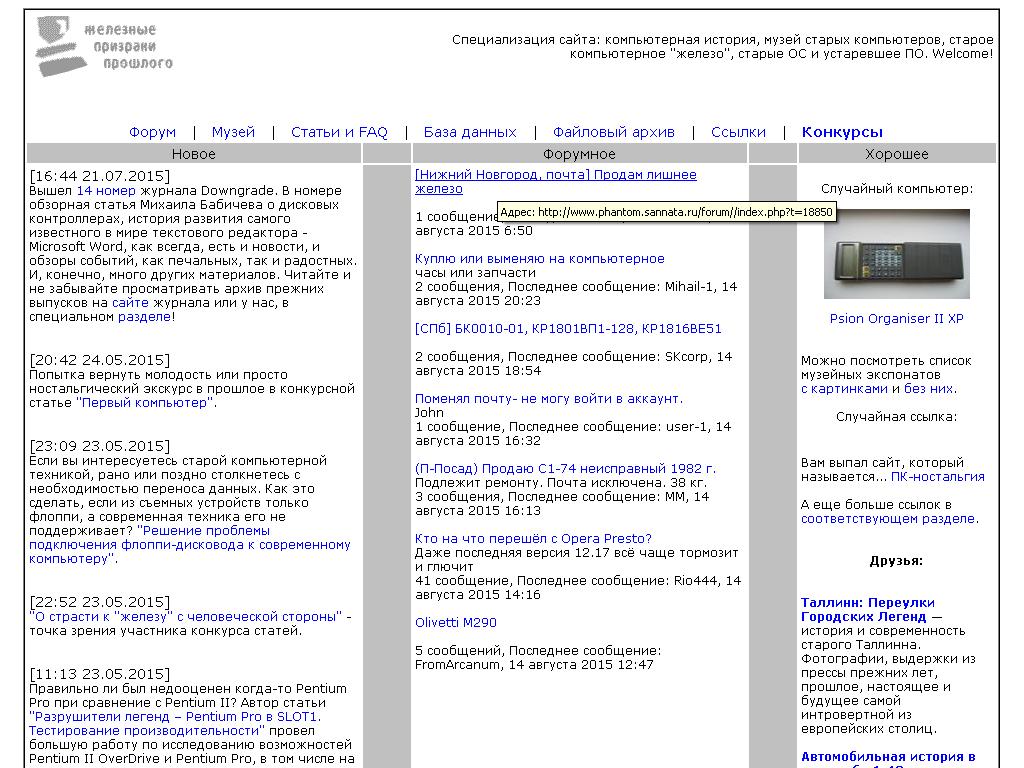This screenshot has height=768, width=1024.
Task: Open Таллинн: Переулки Городских Легенд link
Action: click(x=867, y=609)
